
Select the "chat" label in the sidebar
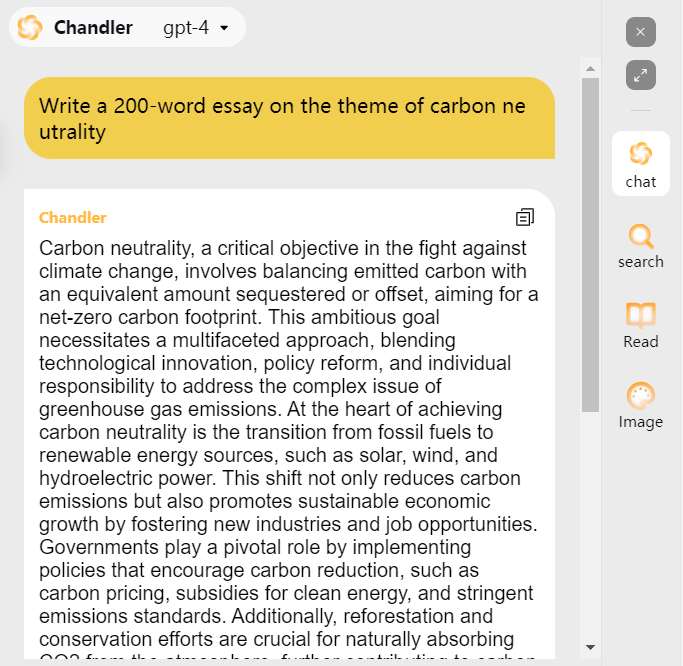(x=641, y=182)
